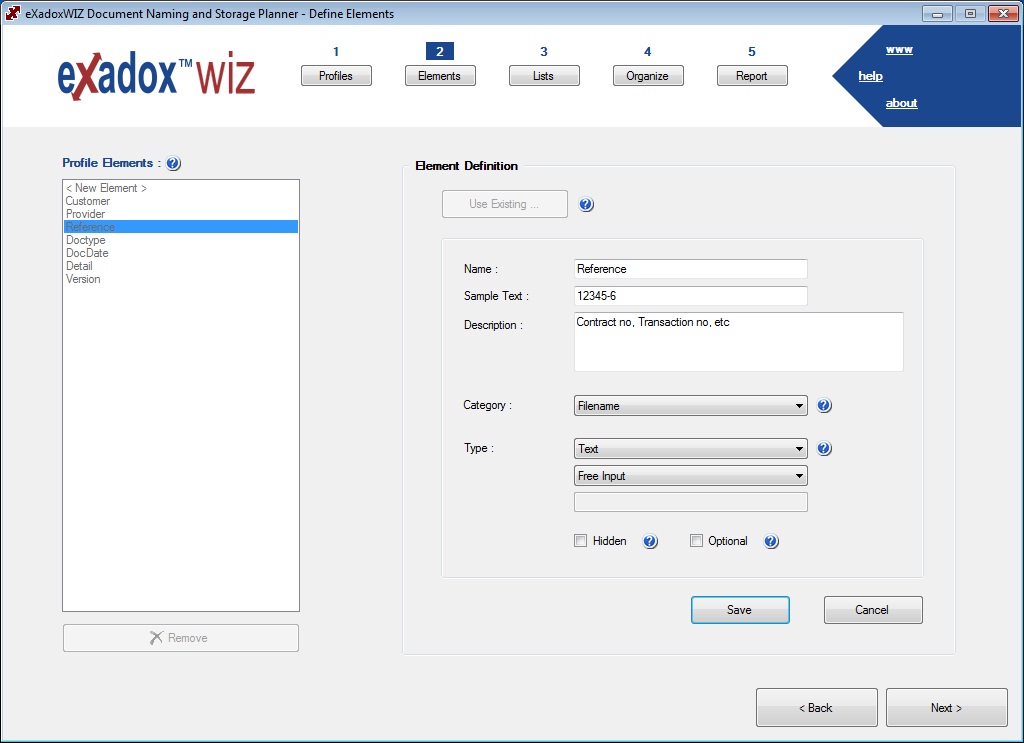Image resolution: width=1024 pixels, height=743 pixels.
Task: Open help icon for Type field
Action: click(x=824, y=449)
